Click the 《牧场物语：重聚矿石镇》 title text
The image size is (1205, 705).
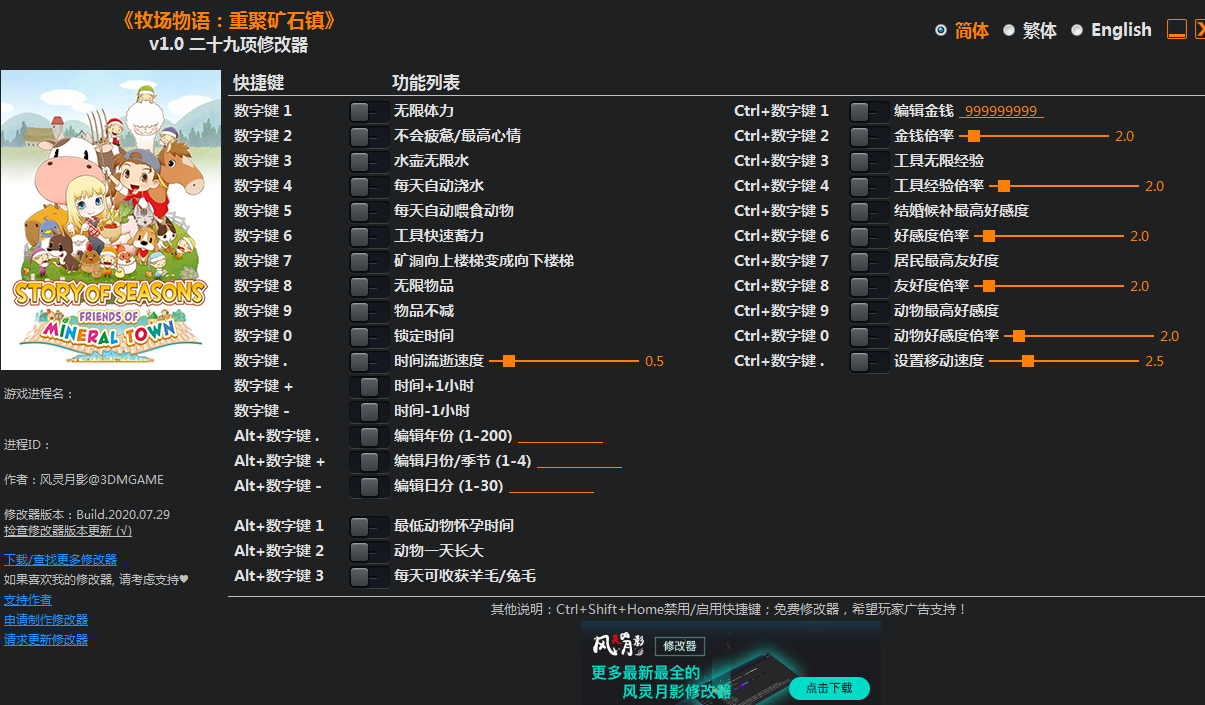(x=228, y=20)
